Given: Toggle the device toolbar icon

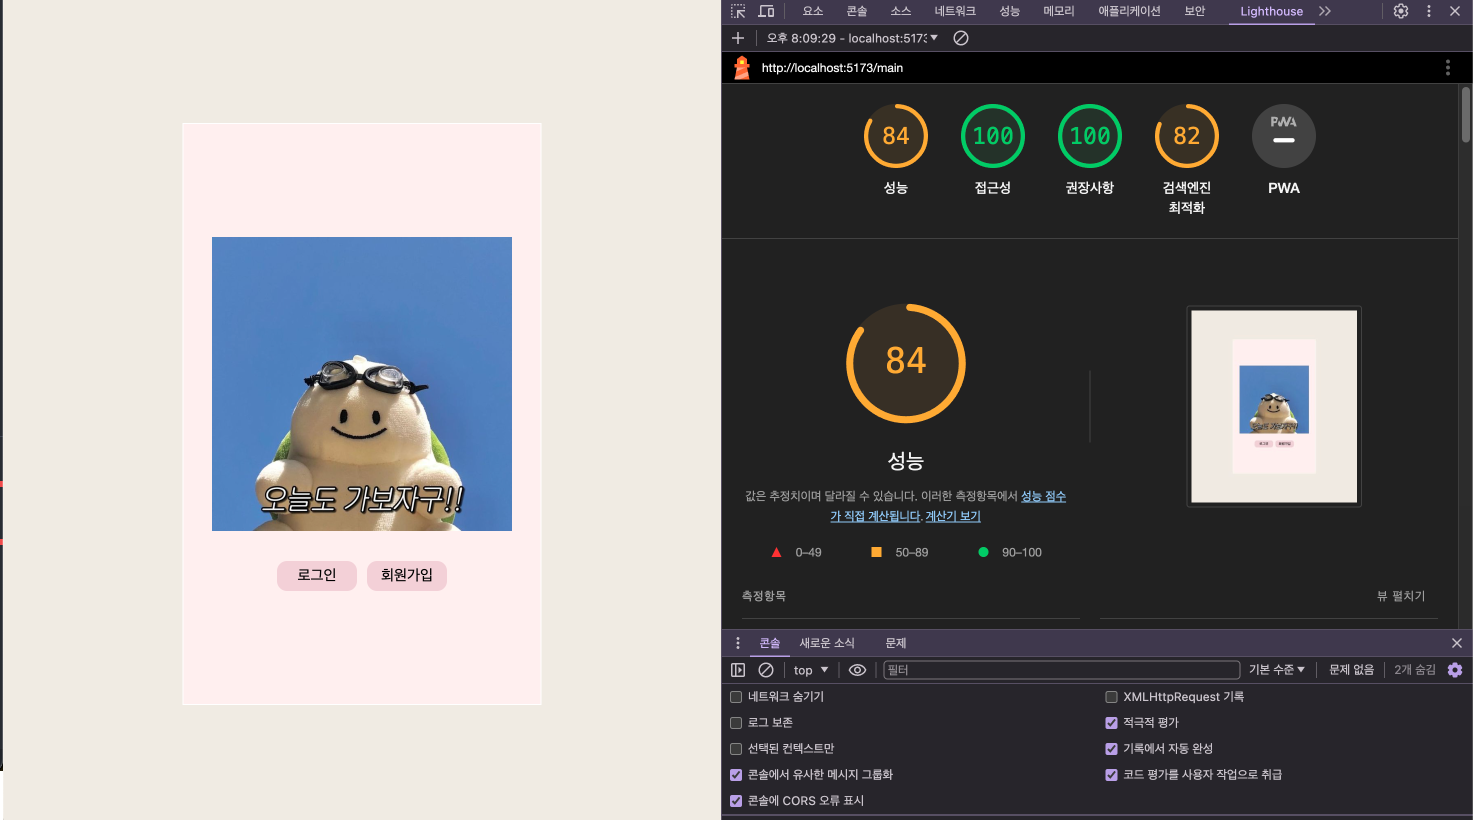Looking at the screenshot, I should point(766,11).
